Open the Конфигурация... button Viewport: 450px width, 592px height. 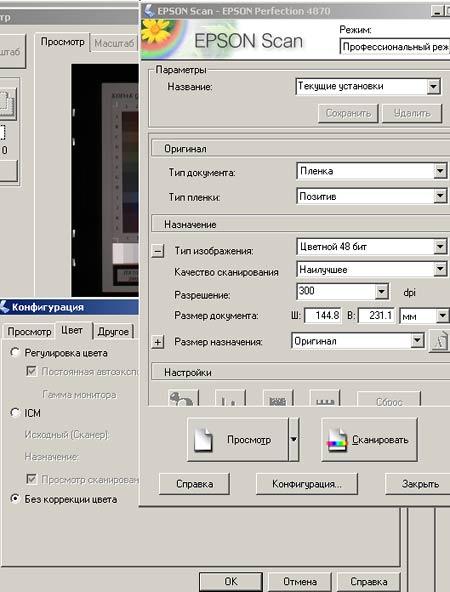[307, 484]
